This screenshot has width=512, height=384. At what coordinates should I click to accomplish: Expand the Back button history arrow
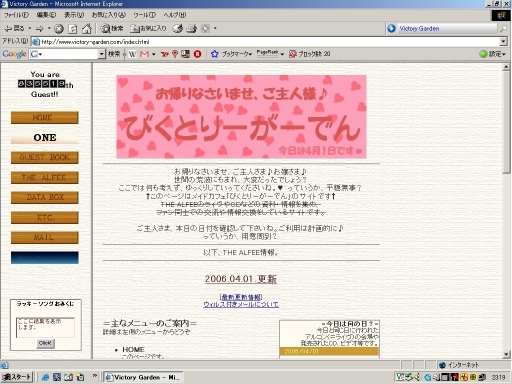tap(29, 29)
